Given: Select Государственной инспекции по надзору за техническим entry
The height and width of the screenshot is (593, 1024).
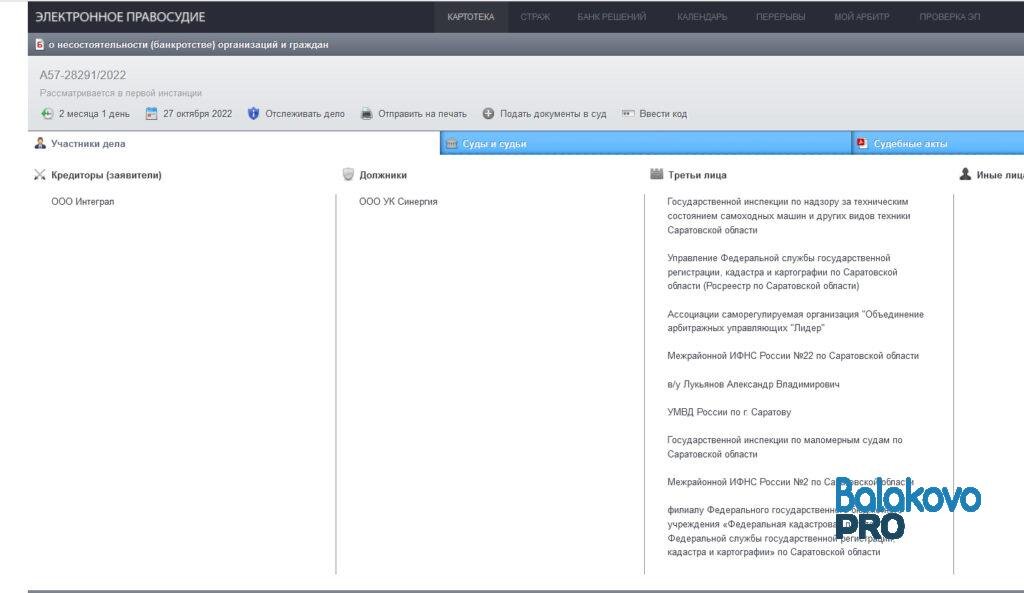Looking at the screenshot, I should click(x=789, y=216).
